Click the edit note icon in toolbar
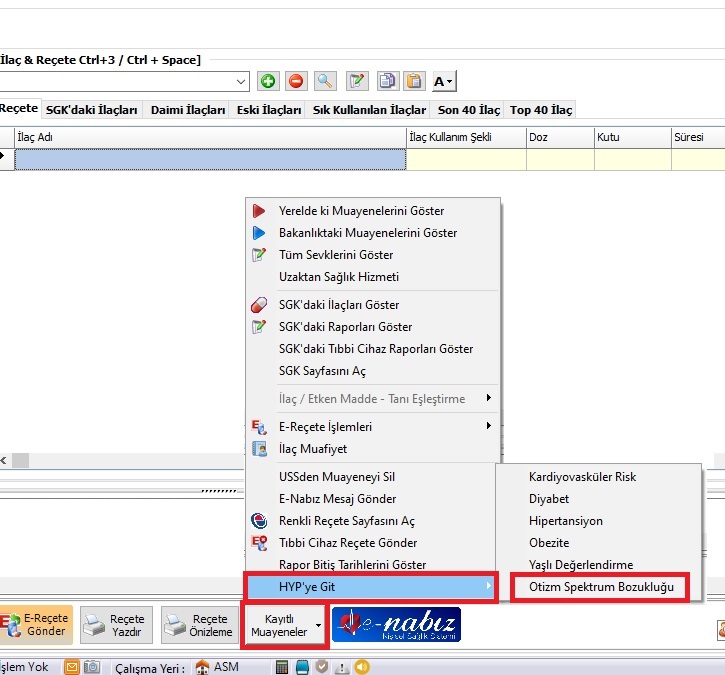Viewport: 725px width, 675px height. pos(357,81)
